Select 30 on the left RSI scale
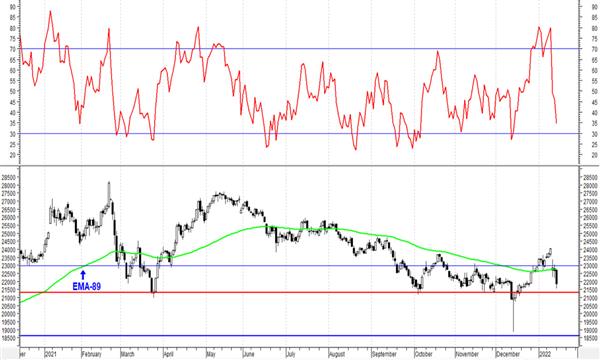 coord(13,134)
